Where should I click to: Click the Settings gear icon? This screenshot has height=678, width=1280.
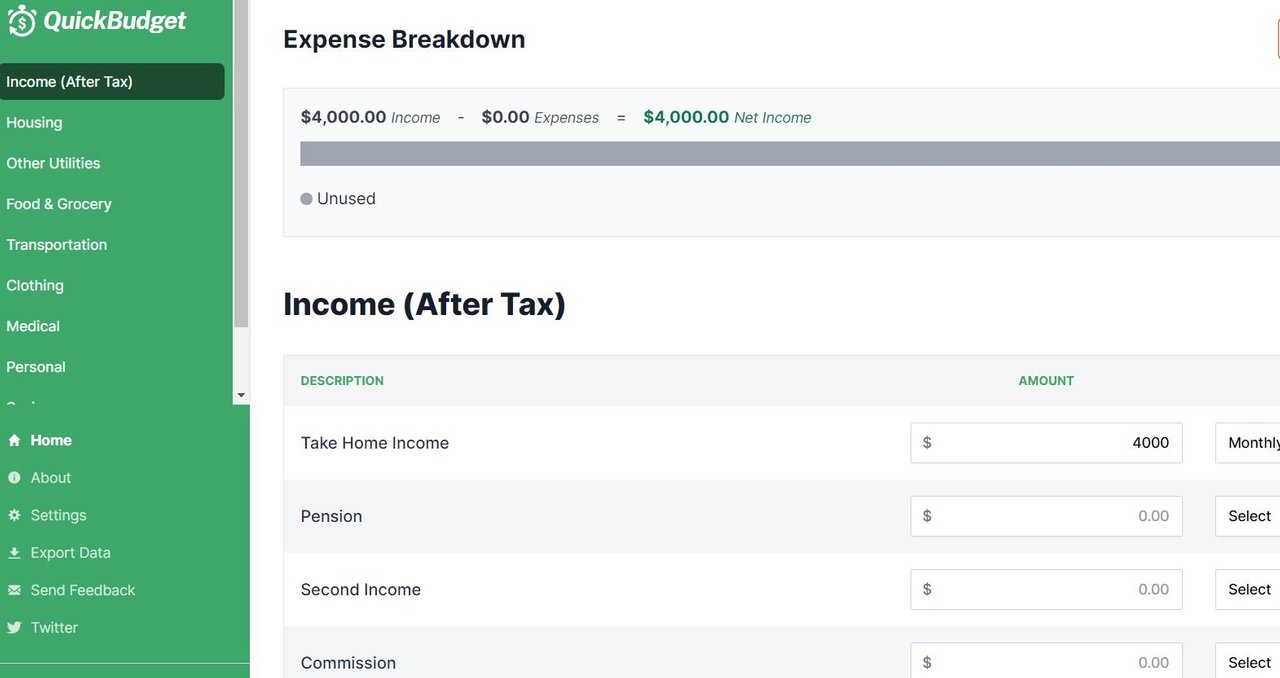(x=14, y=515)
